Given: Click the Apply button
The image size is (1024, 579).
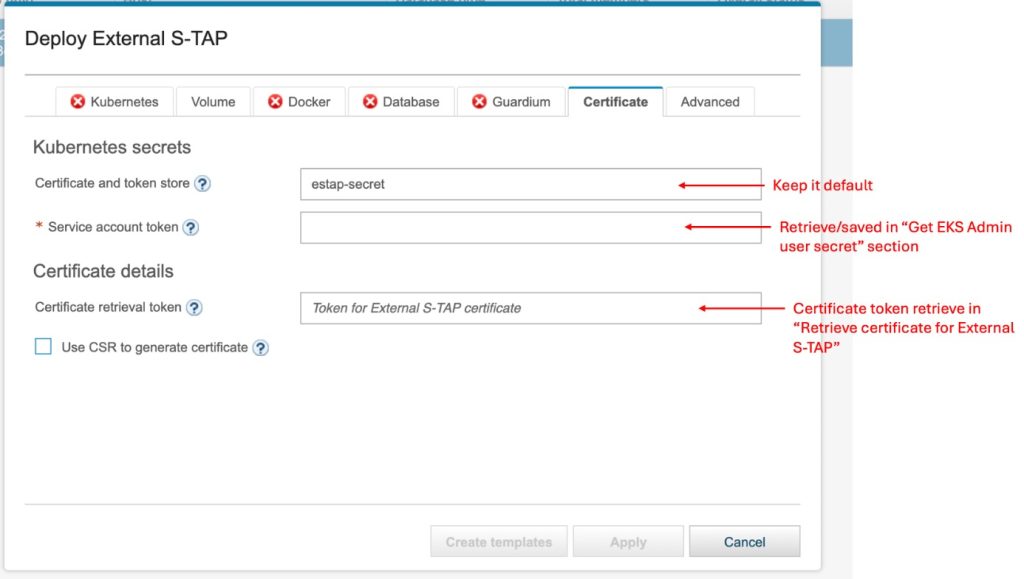Looking at the screenshot, I should 628,542.
